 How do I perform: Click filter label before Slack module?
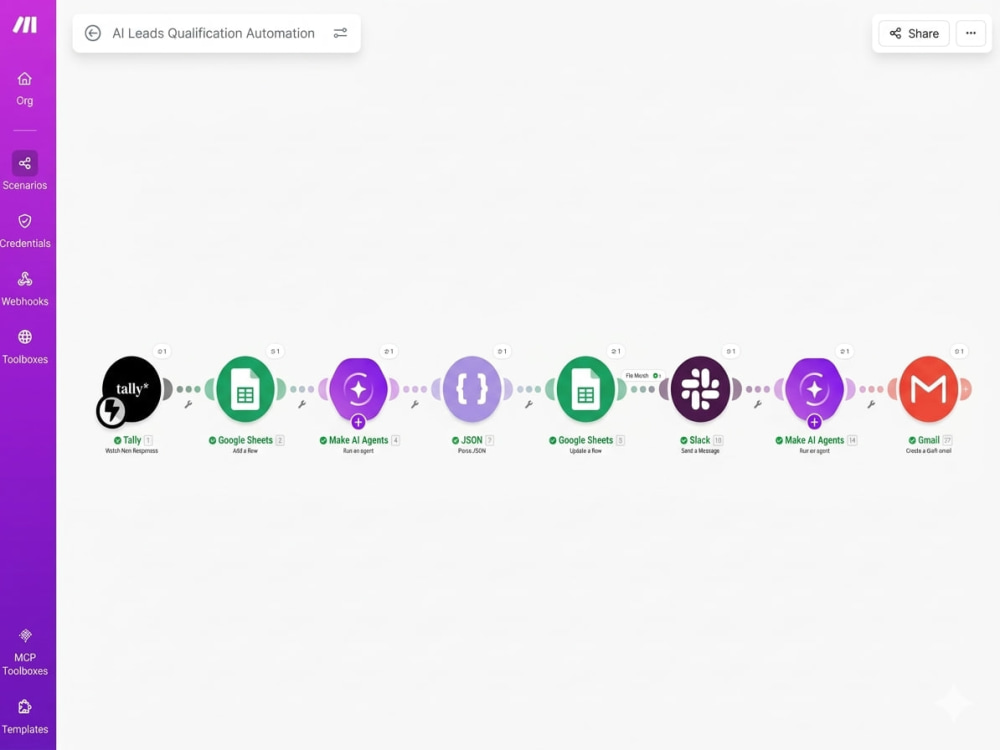point(643,376)
